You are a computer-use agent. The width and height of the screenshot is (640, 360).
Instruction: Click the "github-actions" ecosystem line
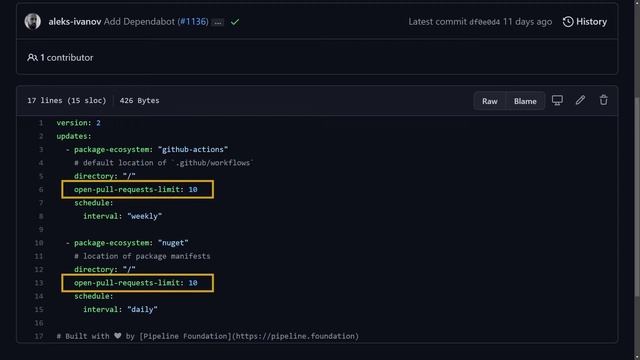[x=147, y=149]
